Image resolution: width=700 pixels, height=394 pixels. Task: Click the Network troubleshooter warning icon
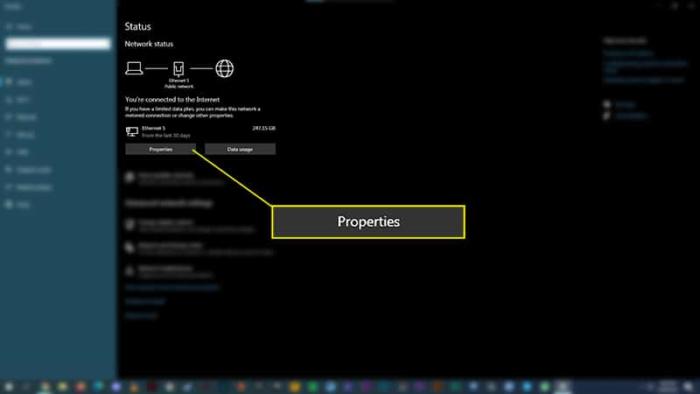130,271
